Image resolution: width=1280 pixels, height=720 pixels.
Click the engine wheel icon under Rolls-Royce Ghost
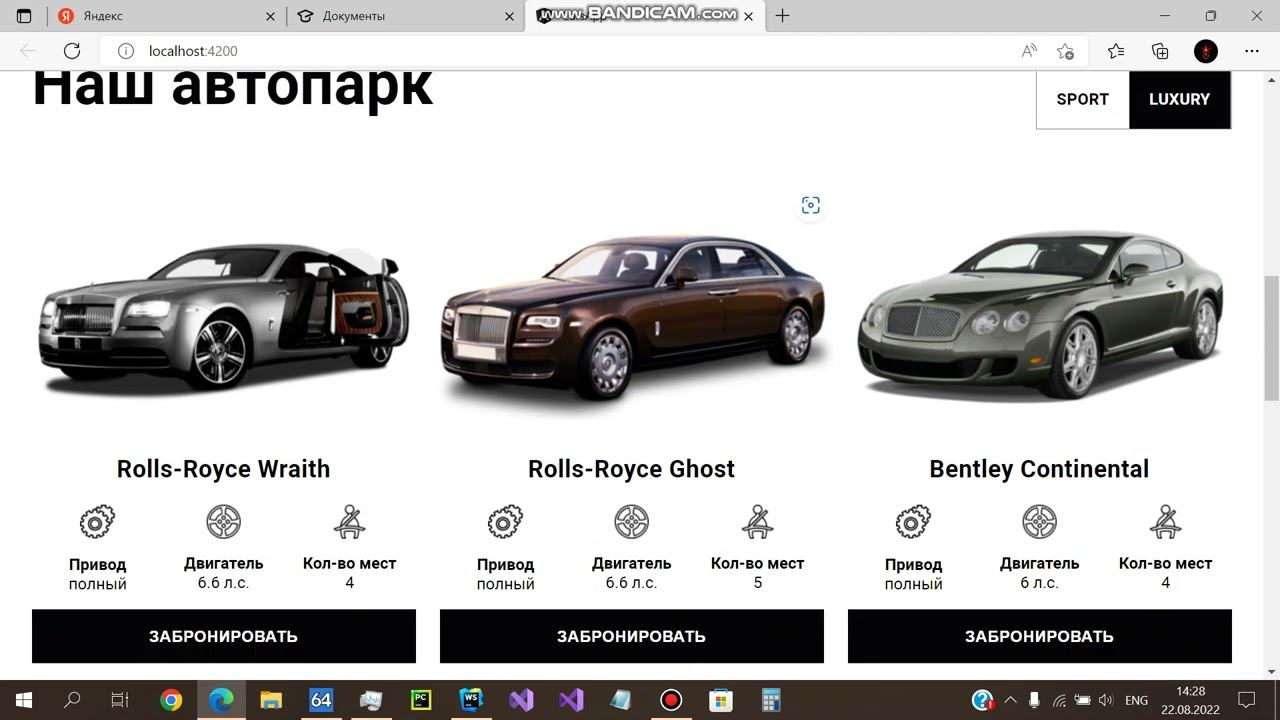pos(631,522)
